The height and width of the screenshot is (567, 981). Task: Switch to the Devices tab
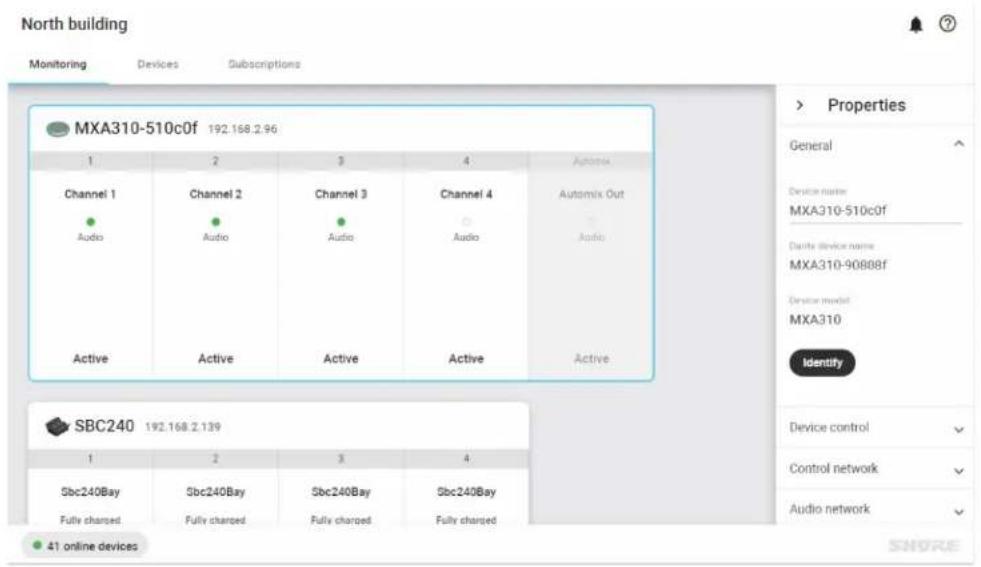pyautogui.click(x=158, y=64)
